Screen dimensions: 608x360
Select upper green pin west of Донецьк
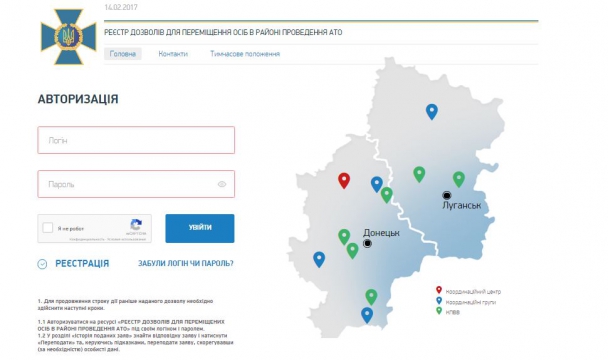point(344,237)
